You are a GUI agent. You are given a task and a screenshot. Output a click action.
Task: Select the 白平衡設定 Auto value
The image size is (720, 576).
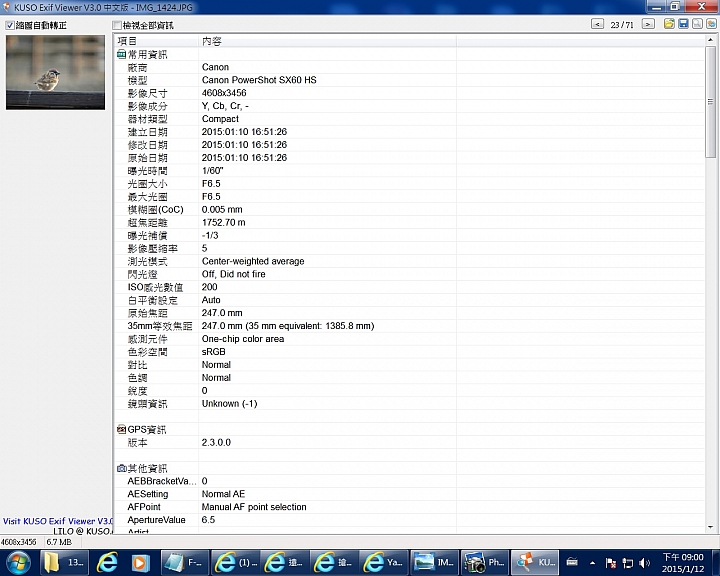click(211, 300)
